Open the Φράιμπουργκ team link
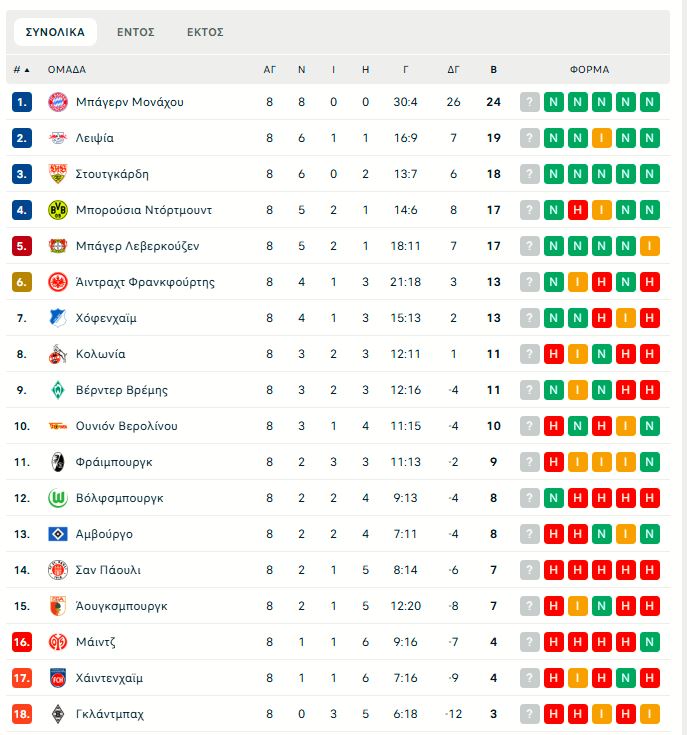The height and width of the screenshot is (735, 687). 114,462
